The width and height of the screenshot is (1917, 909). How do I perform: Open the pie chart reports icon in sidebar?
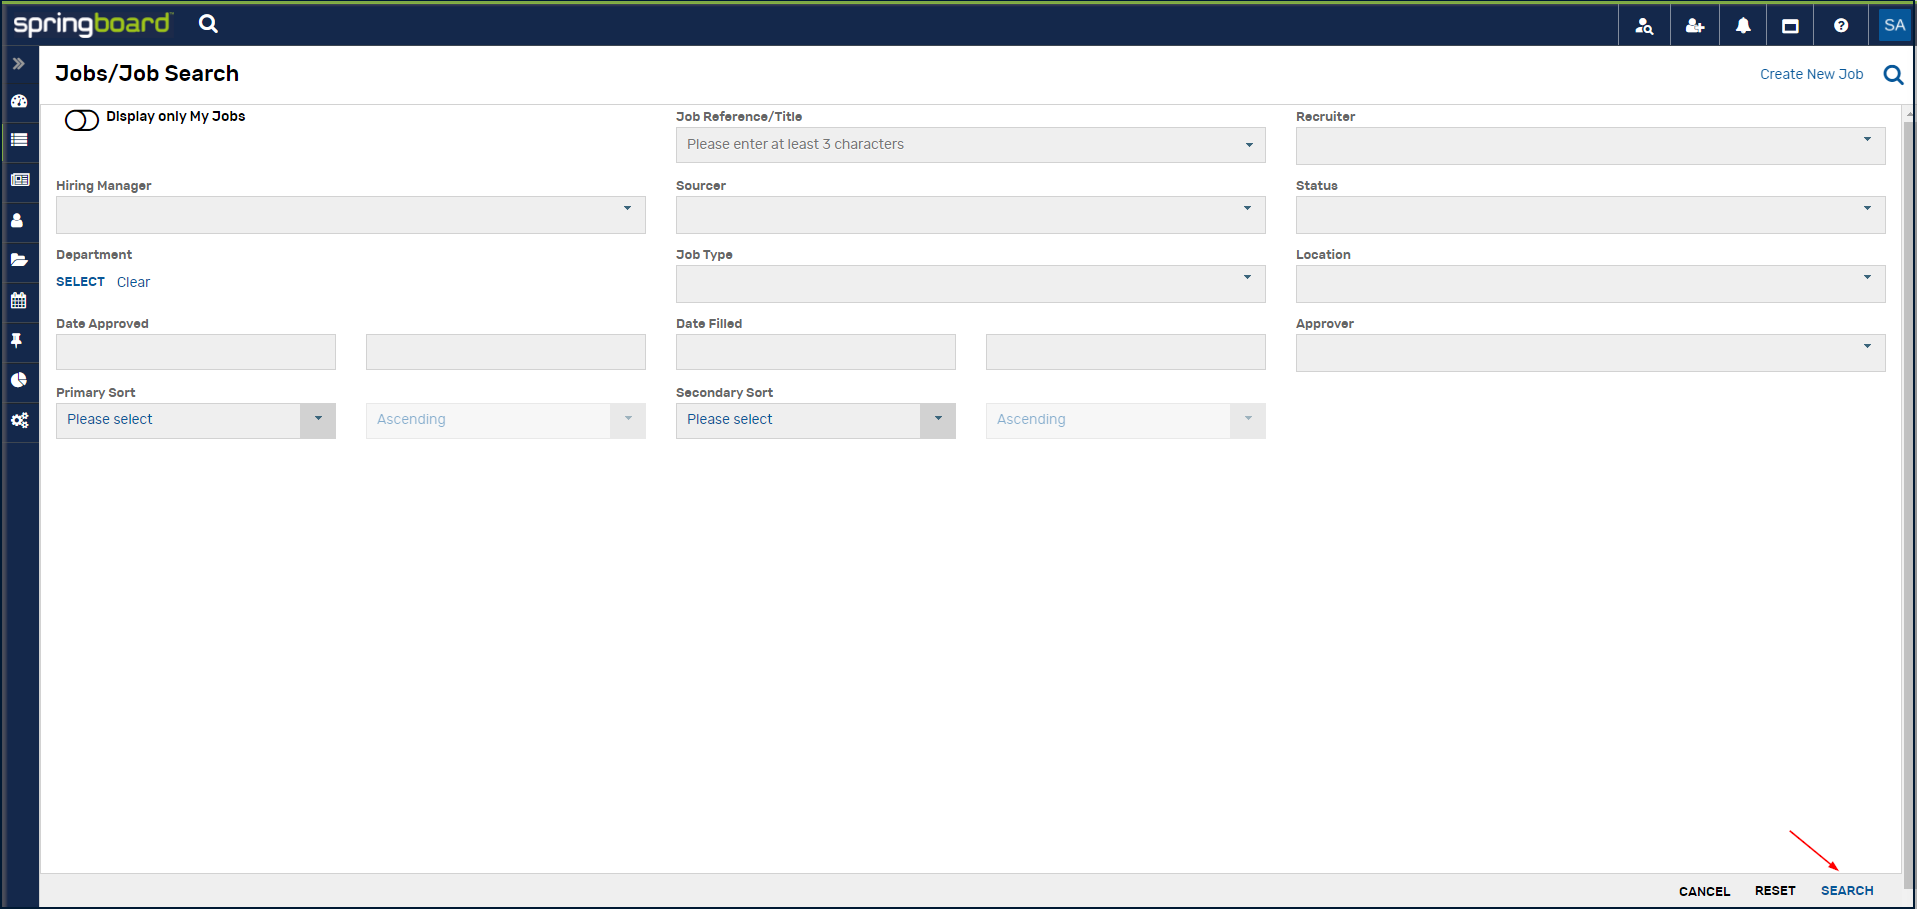[18, 380]
